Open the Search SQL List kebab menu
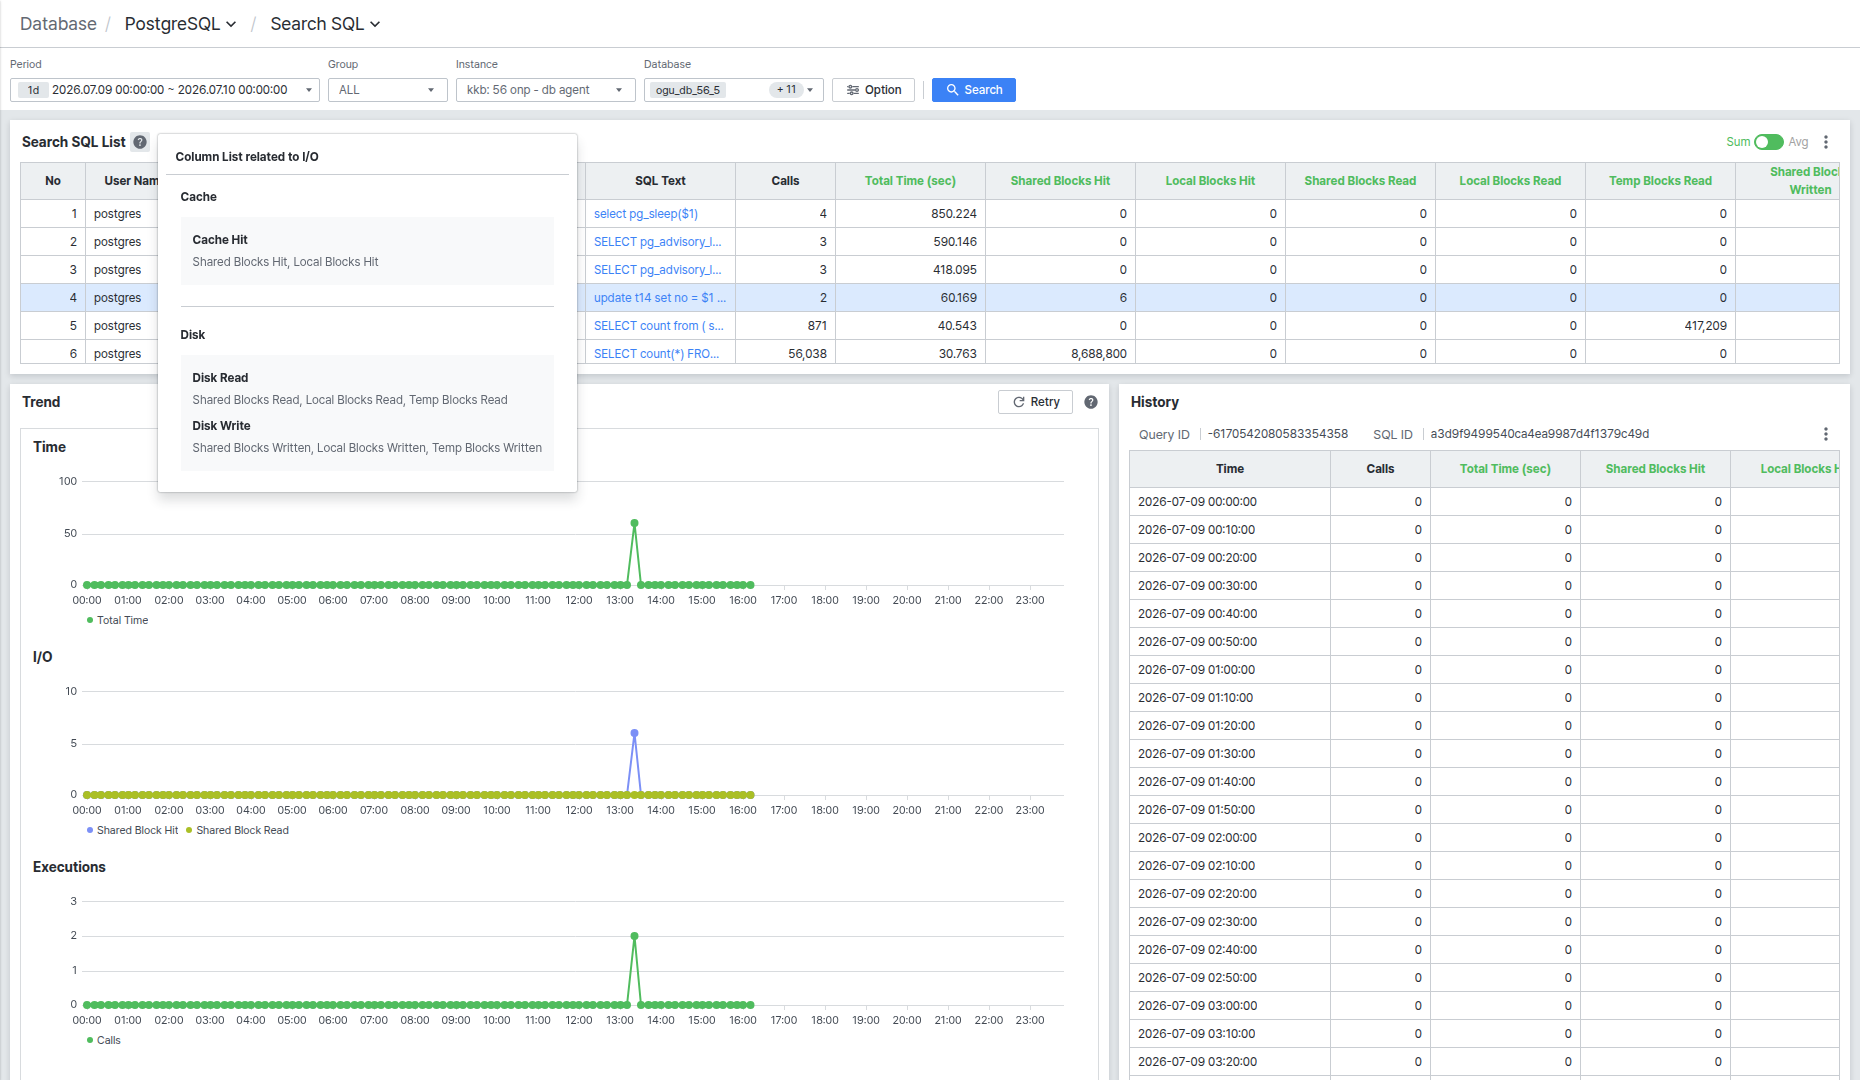This screenshot has width=1860, height=1080. point(1825,142)
